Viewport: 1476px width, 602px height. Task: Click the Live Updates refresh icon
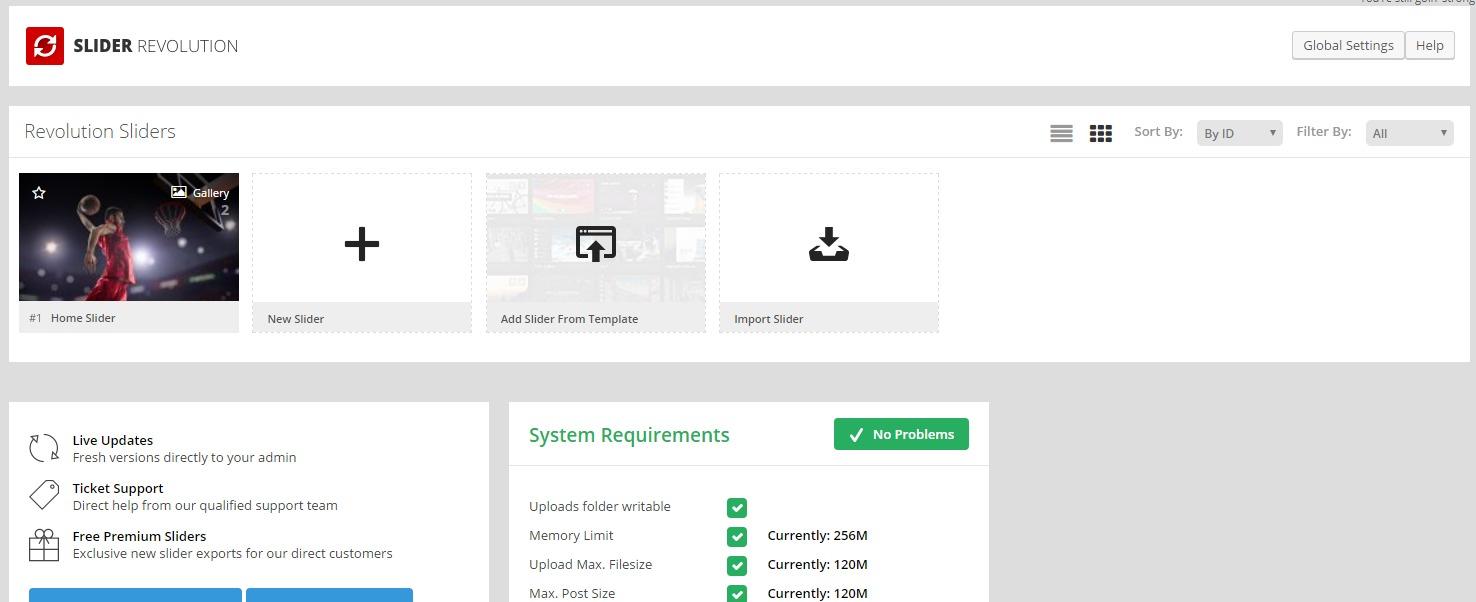tap(44, 448)
